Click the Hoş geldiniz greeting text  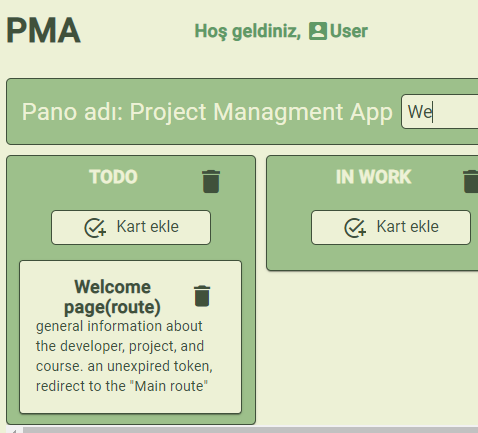pyautogui.click(x=247, y=32)
